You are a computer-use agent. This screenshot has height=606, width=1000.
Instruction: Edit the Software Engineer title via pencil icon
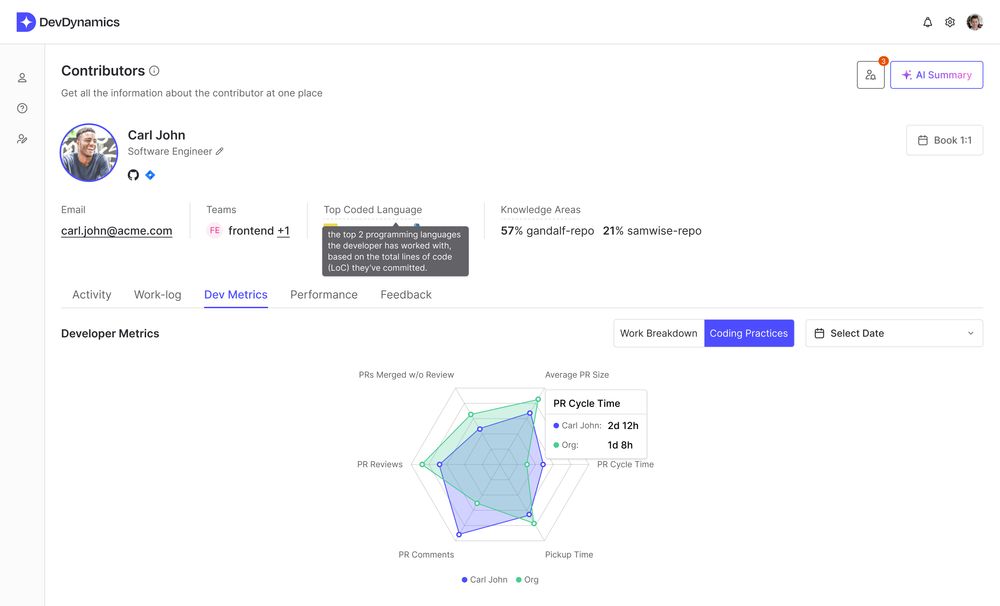tap(217, 152)
